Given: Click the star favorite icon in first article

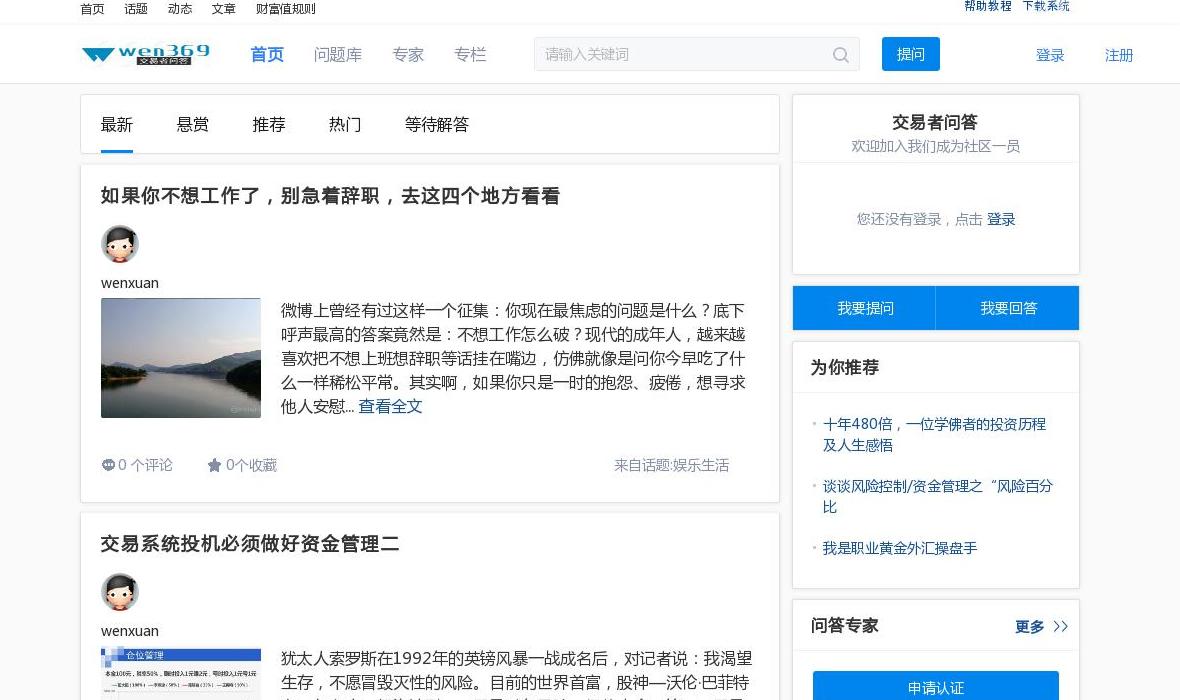Looking at the screenshot, I should tap(214, 465).
